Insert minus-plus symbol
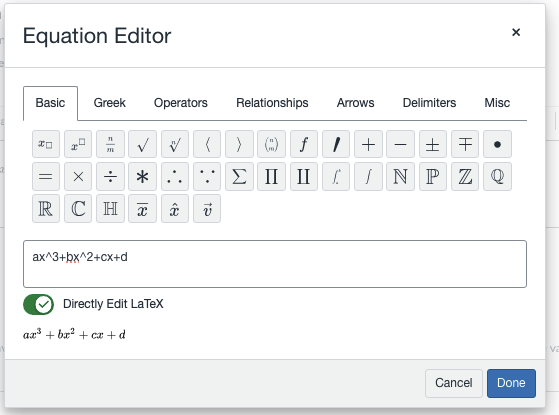The image size is (559, 415). [x=465, y=144]
